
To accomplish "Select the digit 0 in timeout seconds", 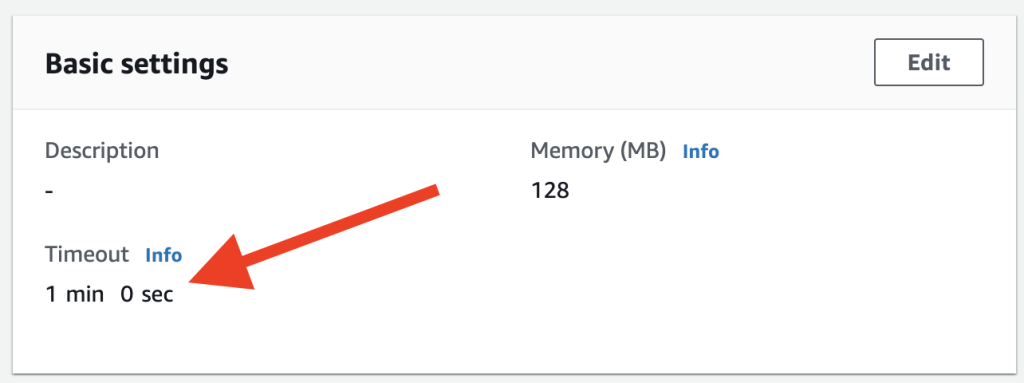I will click(127, 295).
